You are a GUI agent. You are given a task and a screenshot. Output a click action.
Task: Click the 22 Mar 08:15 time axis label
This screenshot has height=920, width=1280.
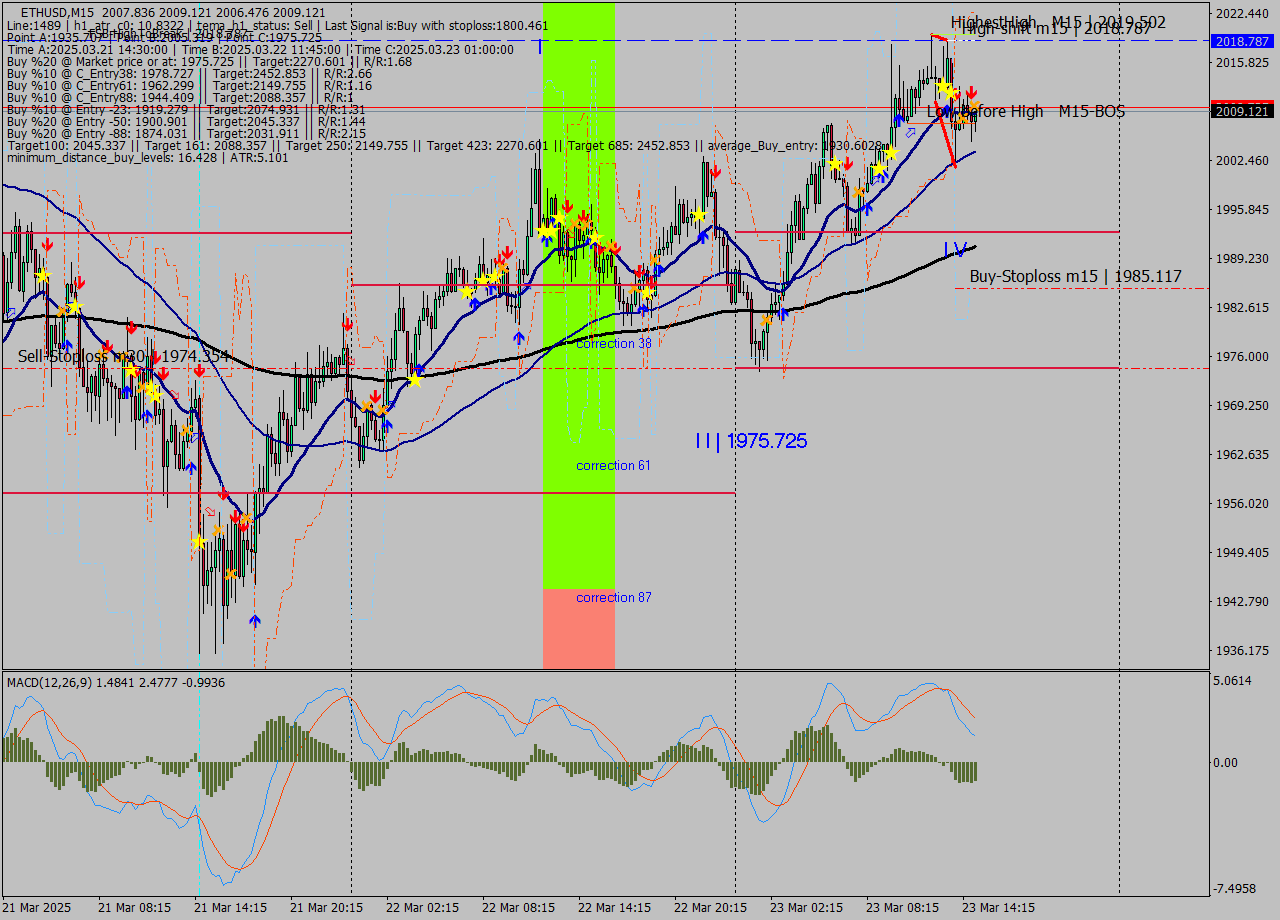518,908
